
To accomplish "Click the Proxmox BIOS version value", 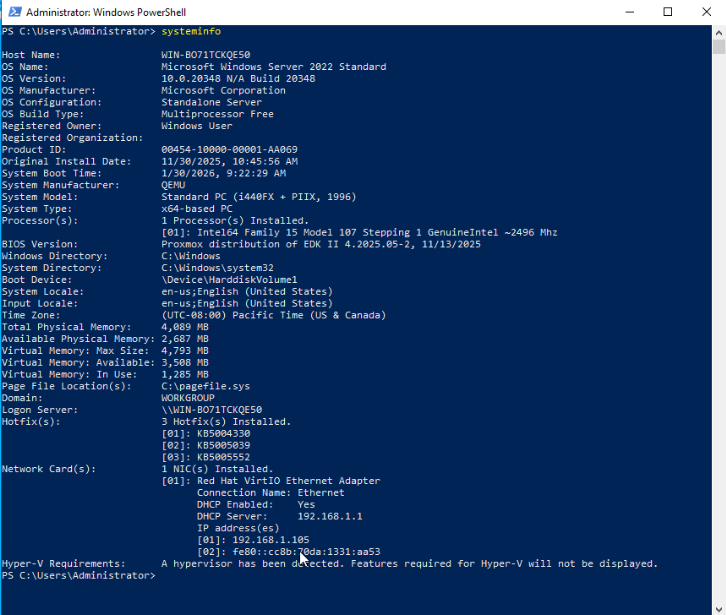I will pyautogui.click(x=321, y=245).
